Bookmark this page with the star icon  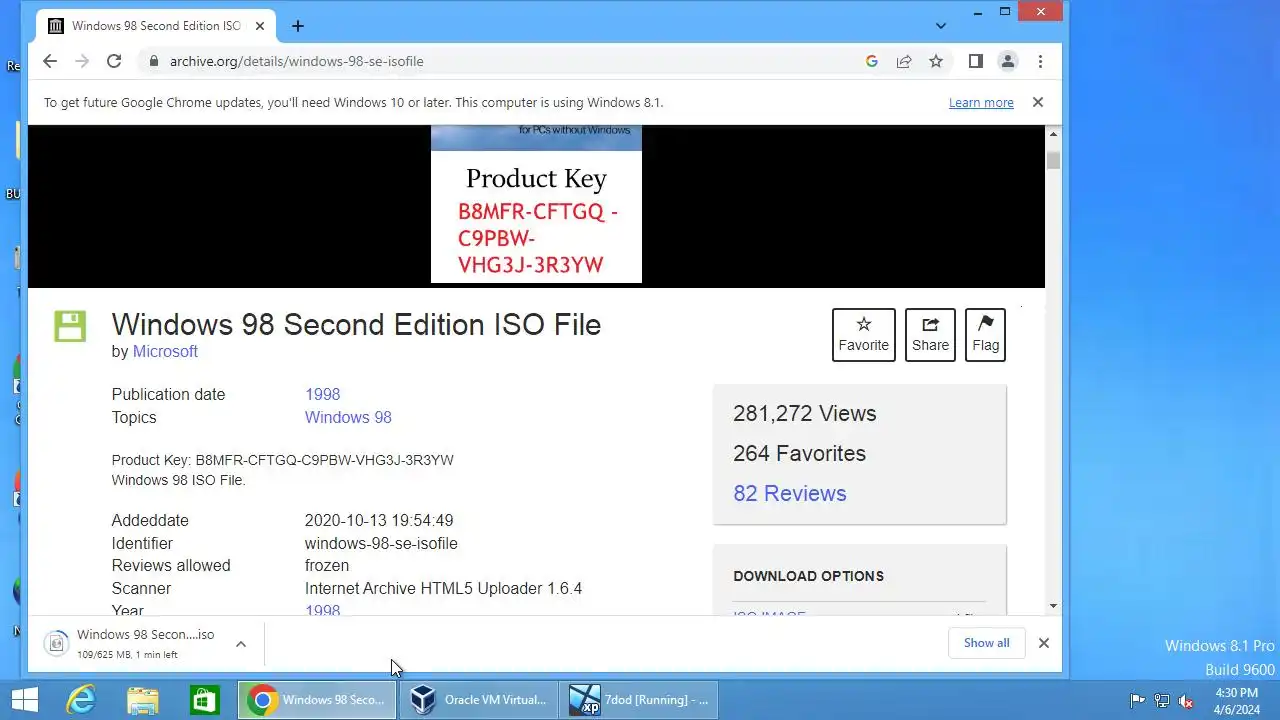coord(936,61)
